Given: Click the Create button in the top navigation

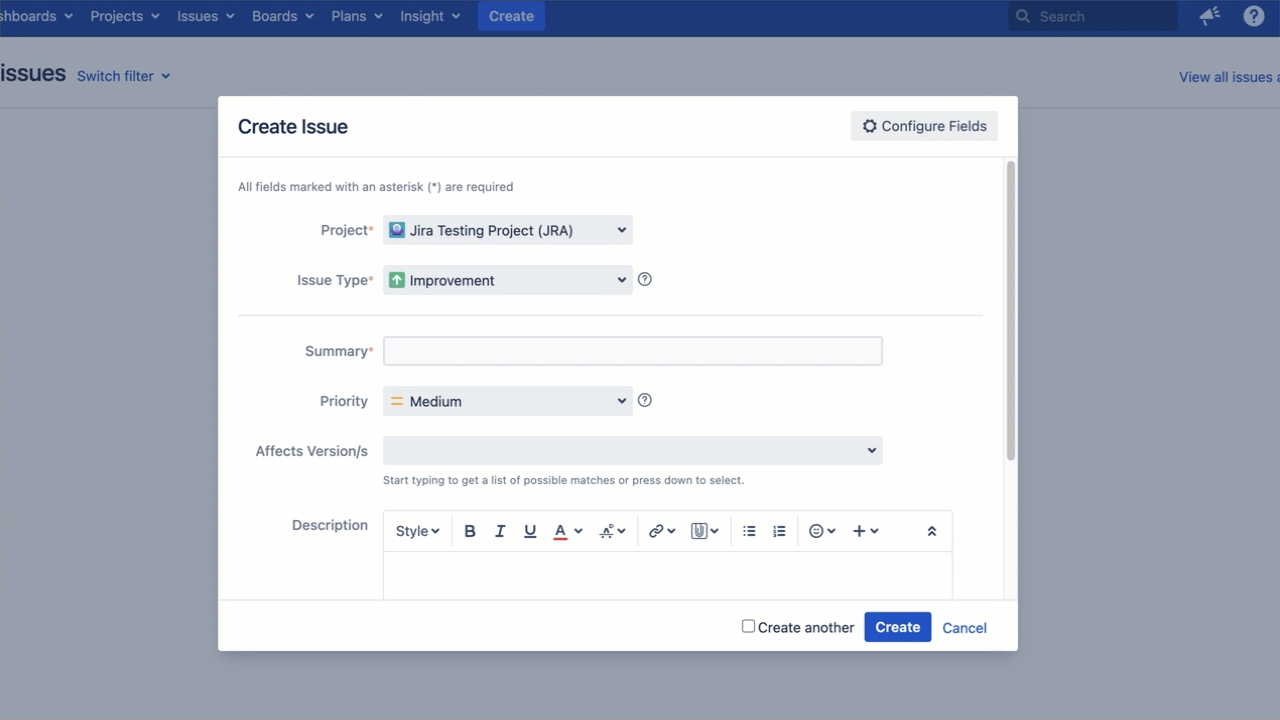Looking at the screenshot, I should pos(511,16).
